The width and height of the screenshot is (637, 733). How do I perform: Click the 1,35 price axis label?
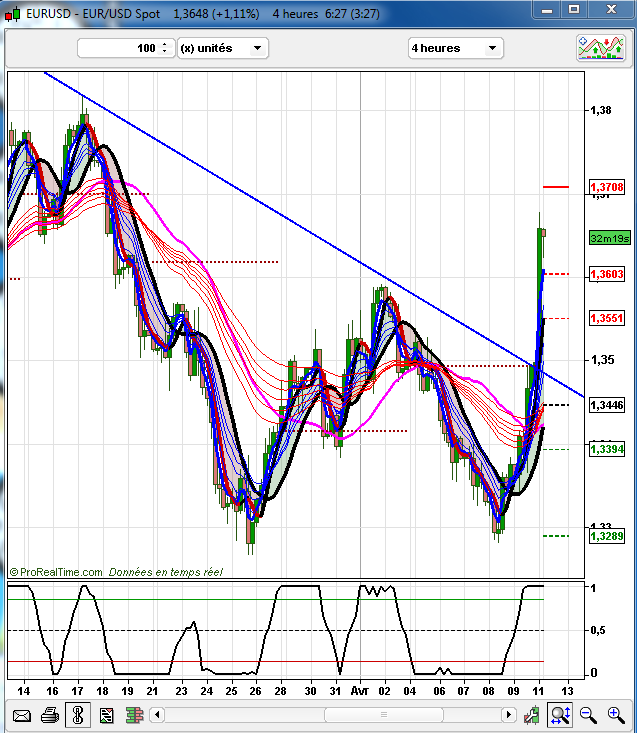coord(602,360)
